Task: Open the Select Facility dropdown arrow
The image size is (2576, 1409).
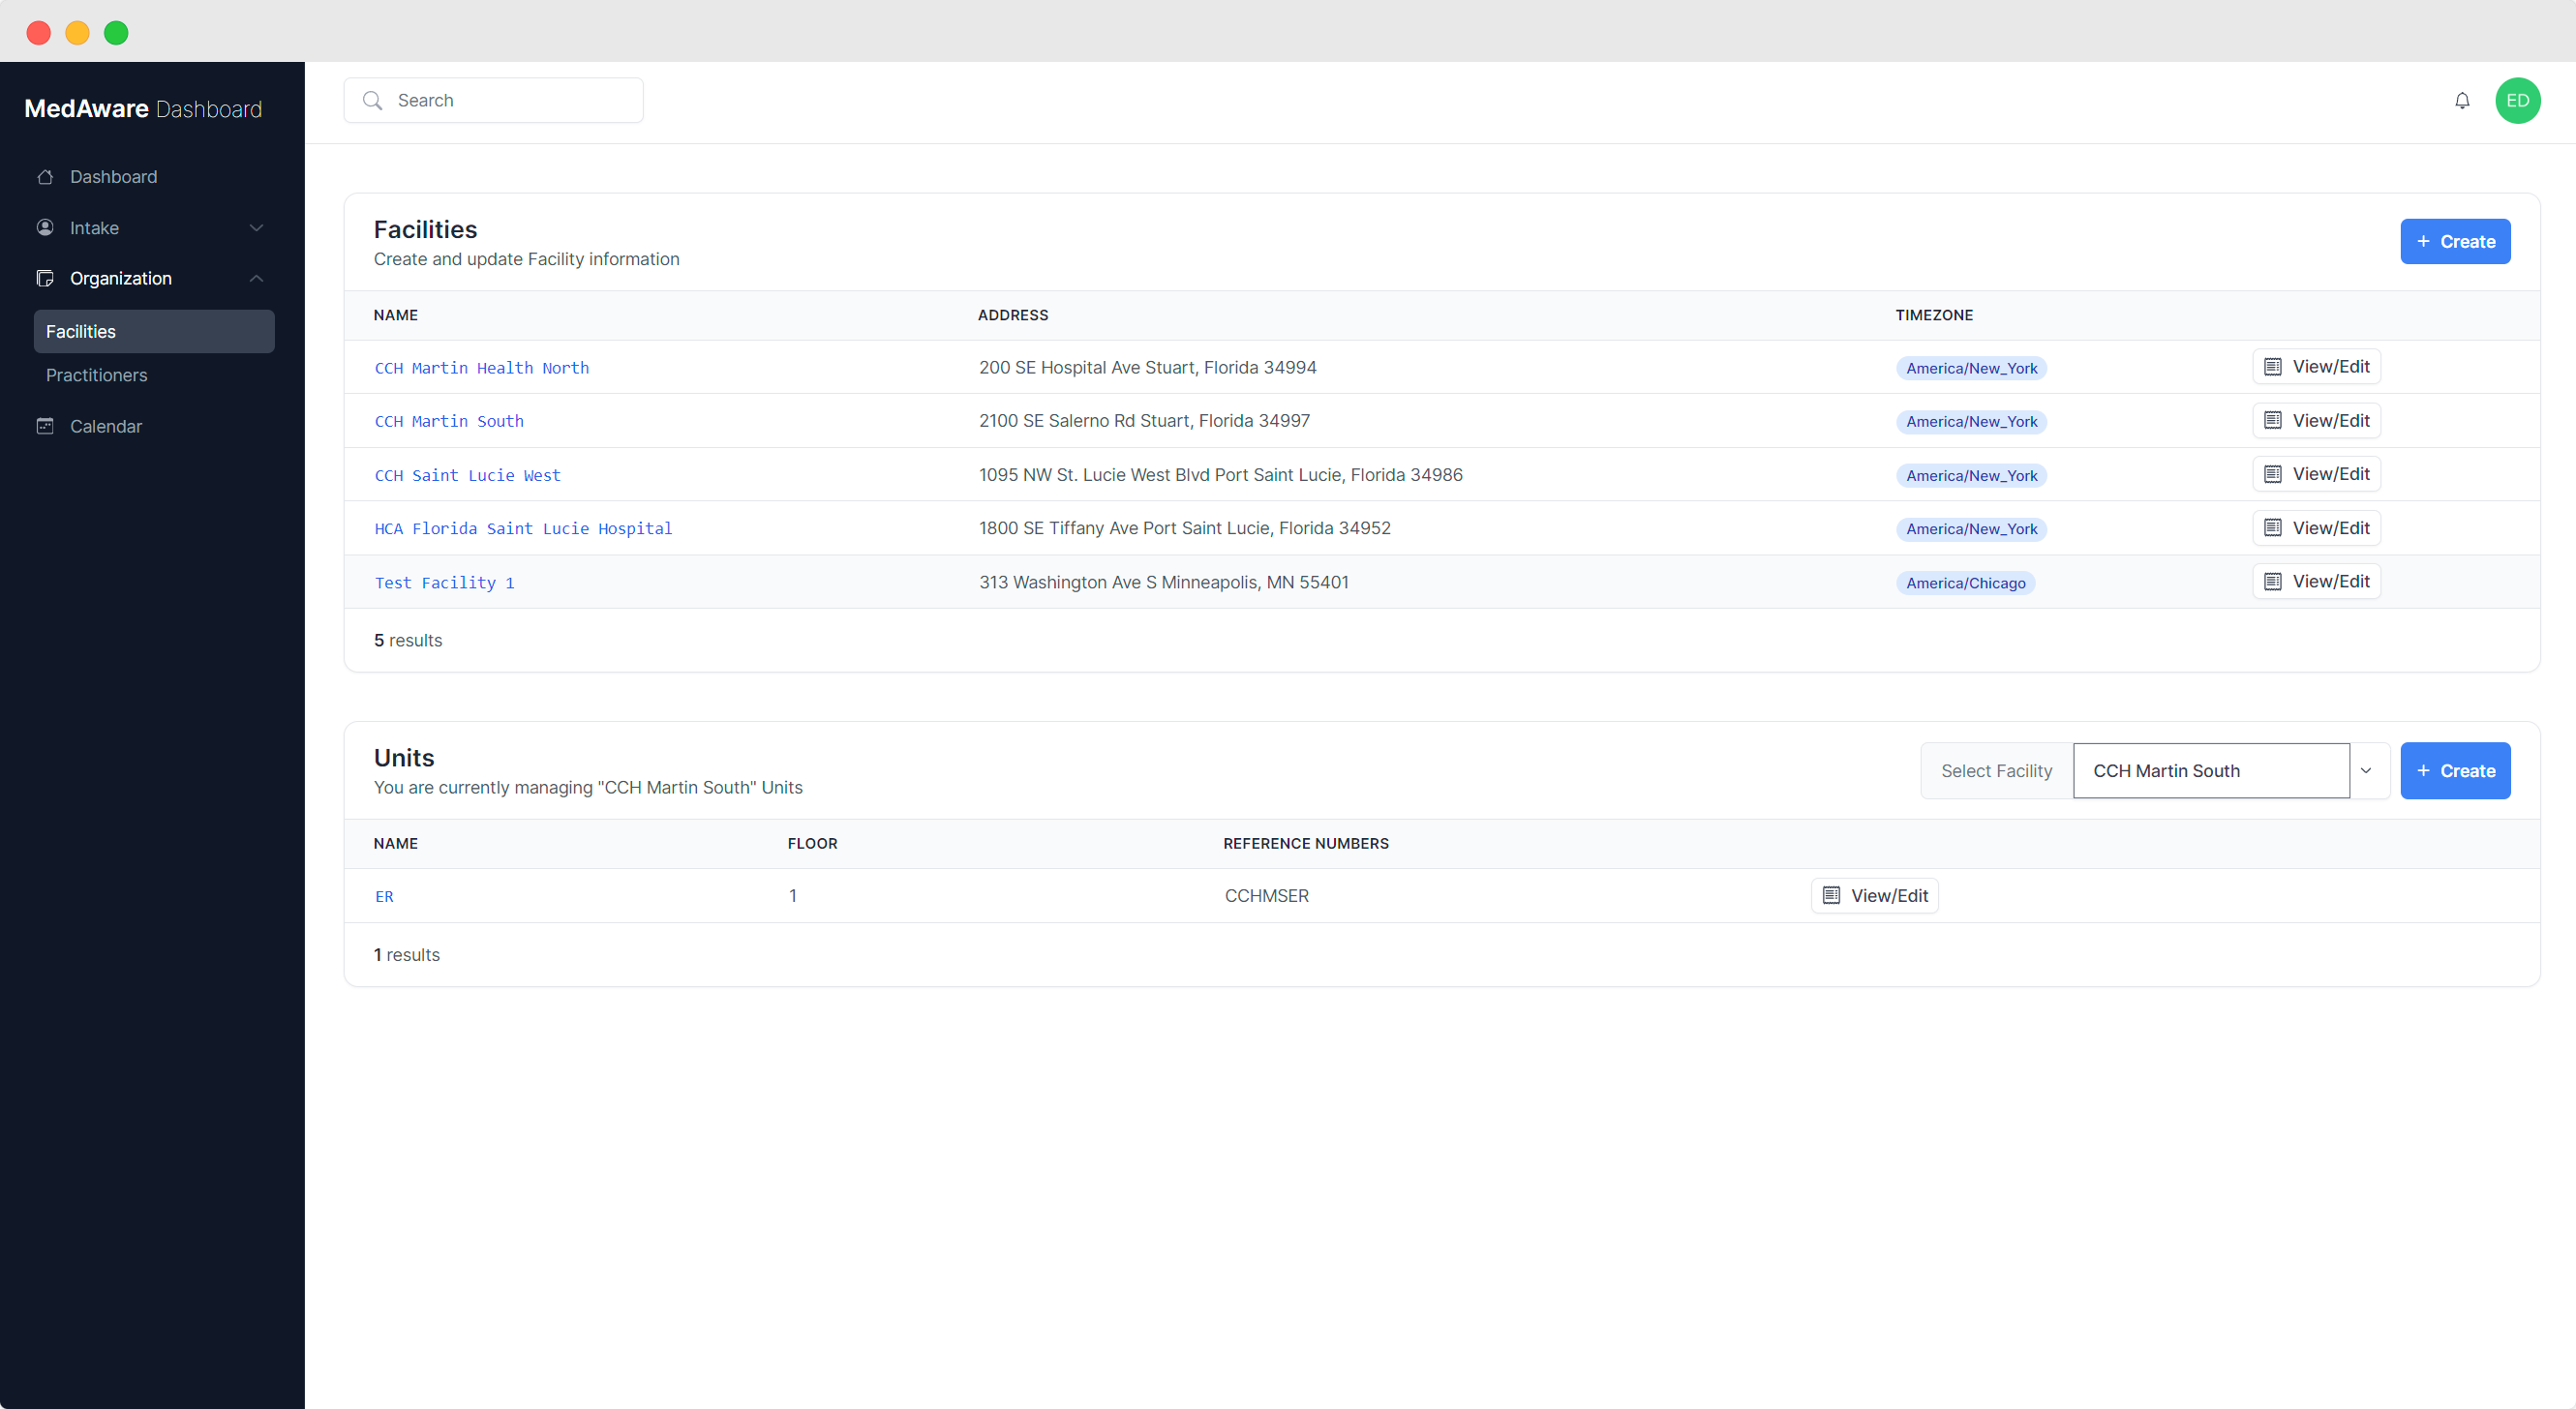Action: [2366, 770]
